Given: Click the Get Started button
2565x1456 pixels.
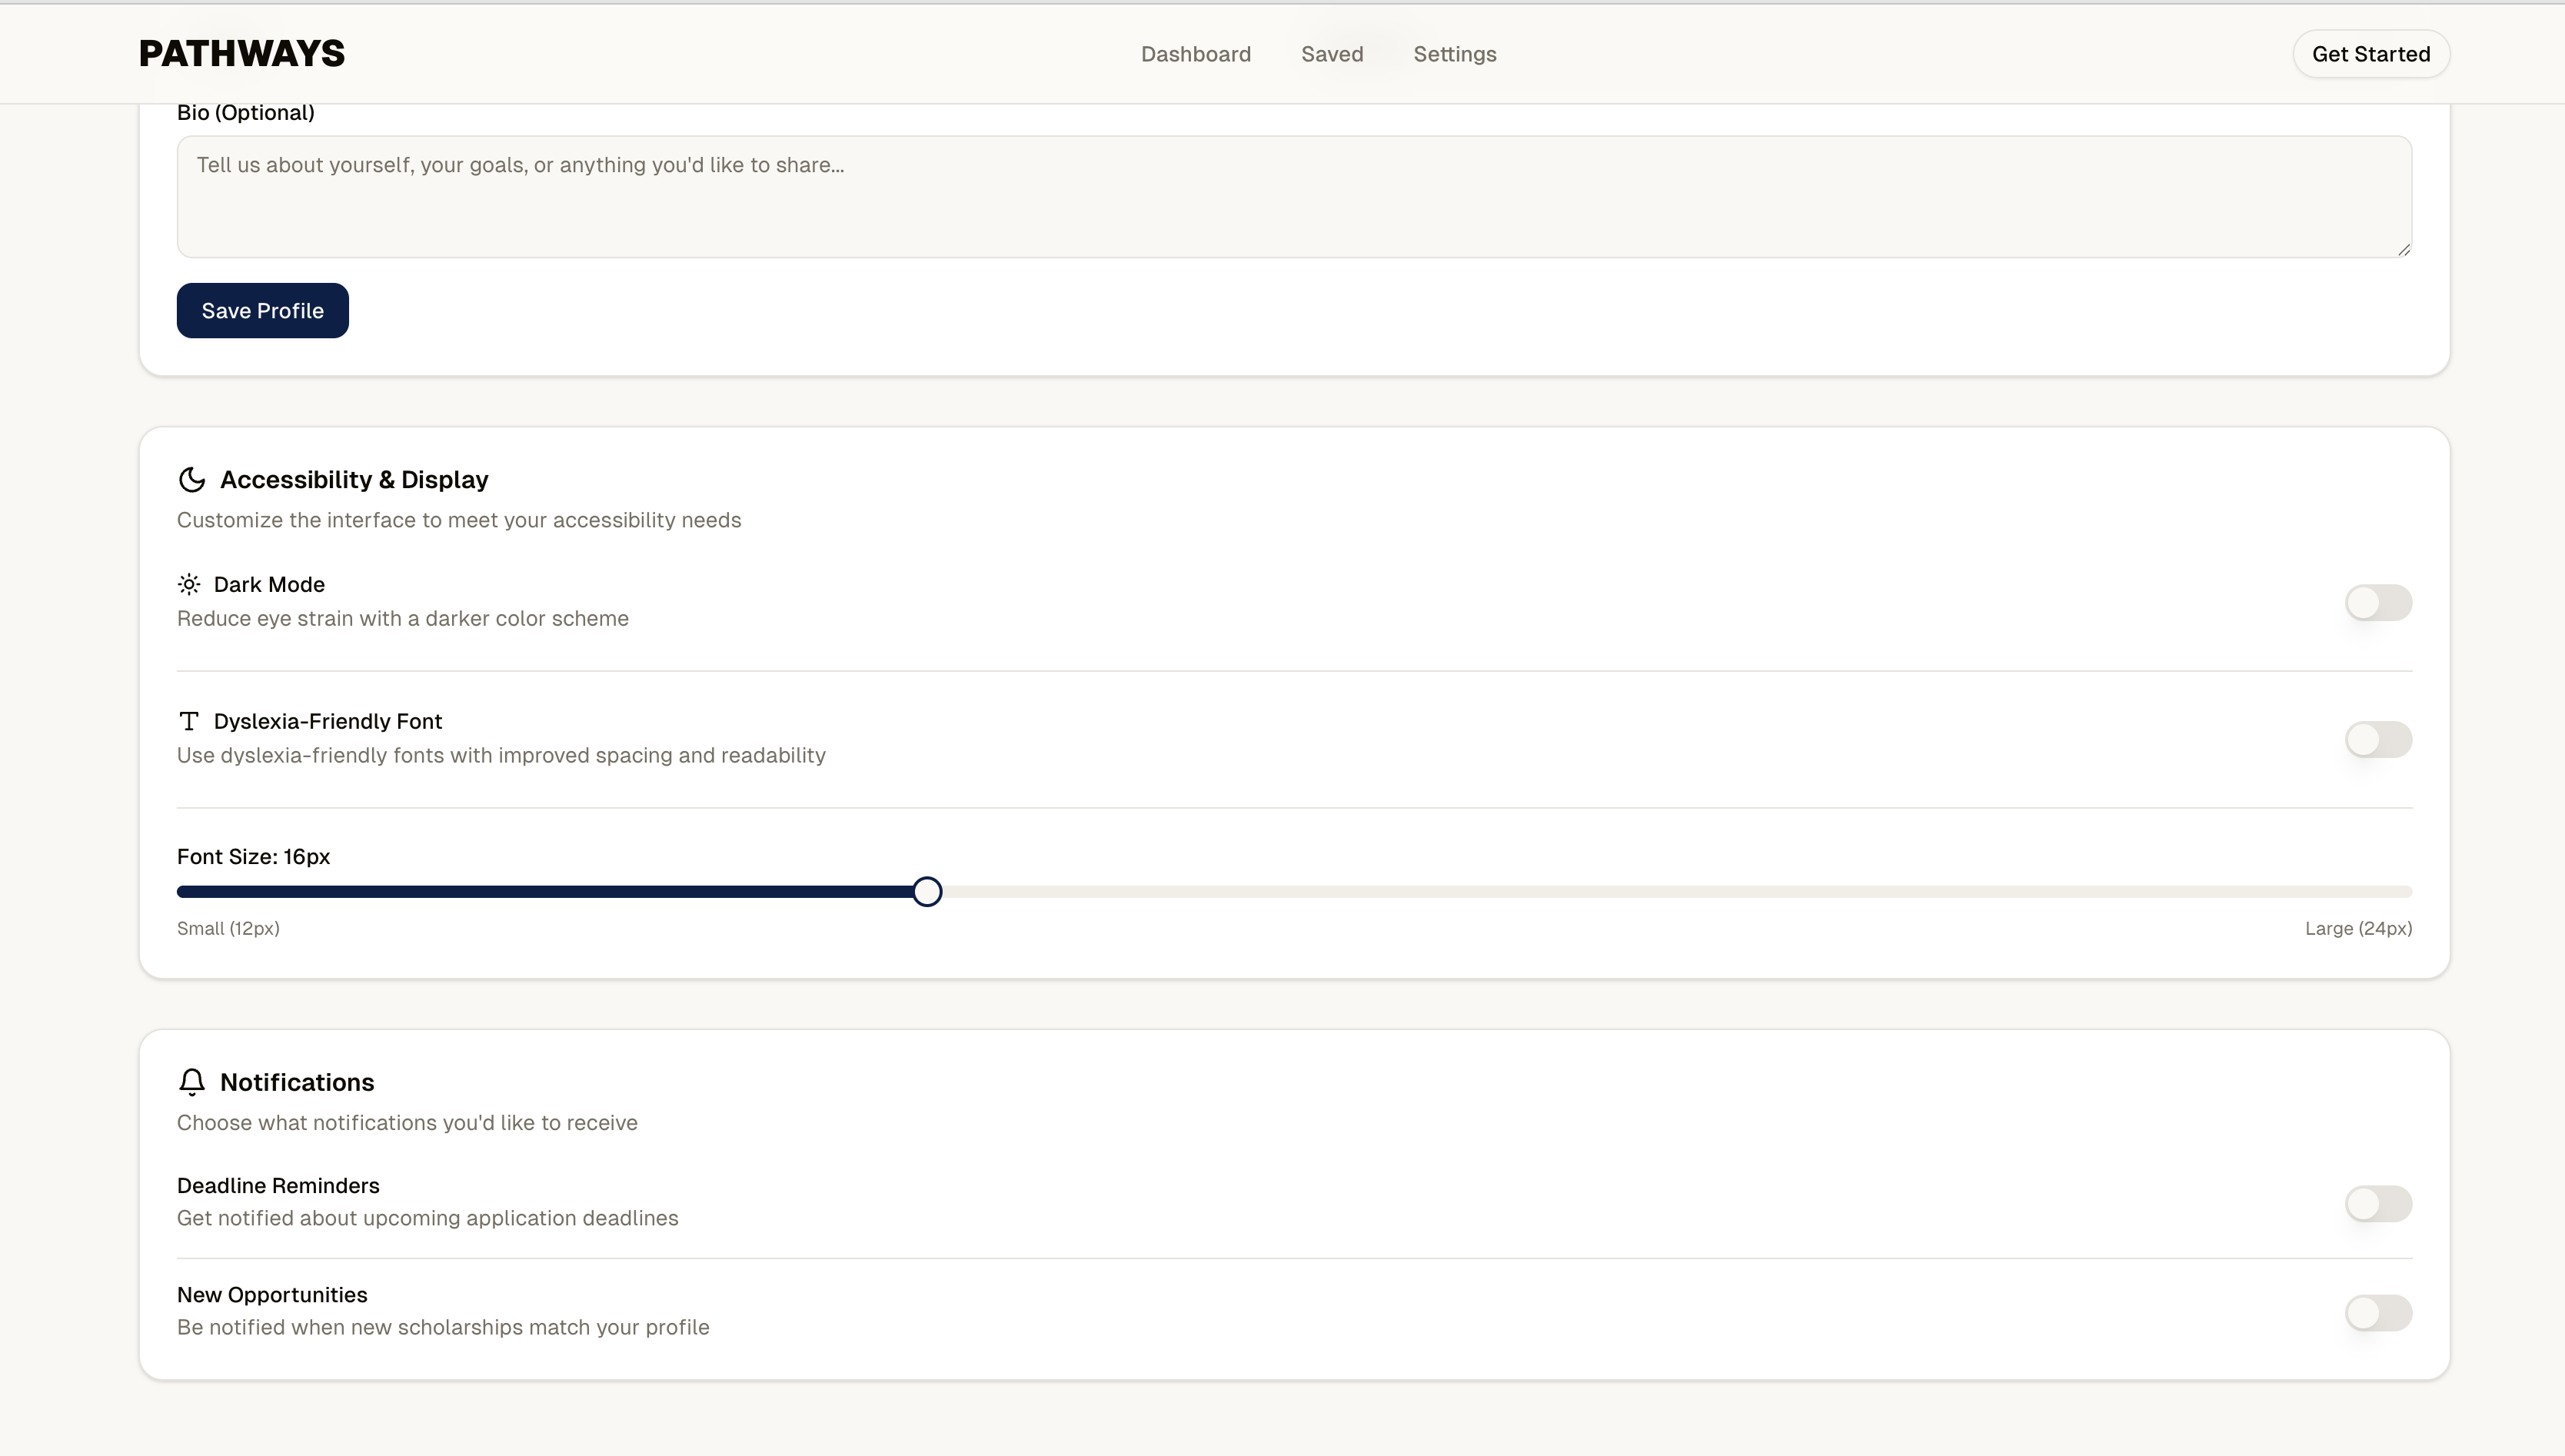Looking at the screenshot, I should point(2371,54).
